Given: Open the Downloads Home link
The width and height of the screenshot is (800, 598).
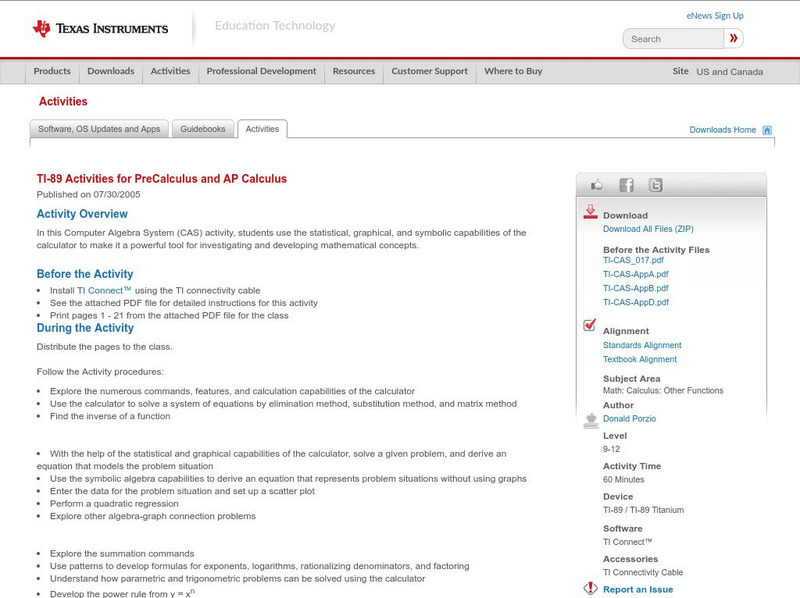Looking at the screenshot, I should (x=722, y=130).
